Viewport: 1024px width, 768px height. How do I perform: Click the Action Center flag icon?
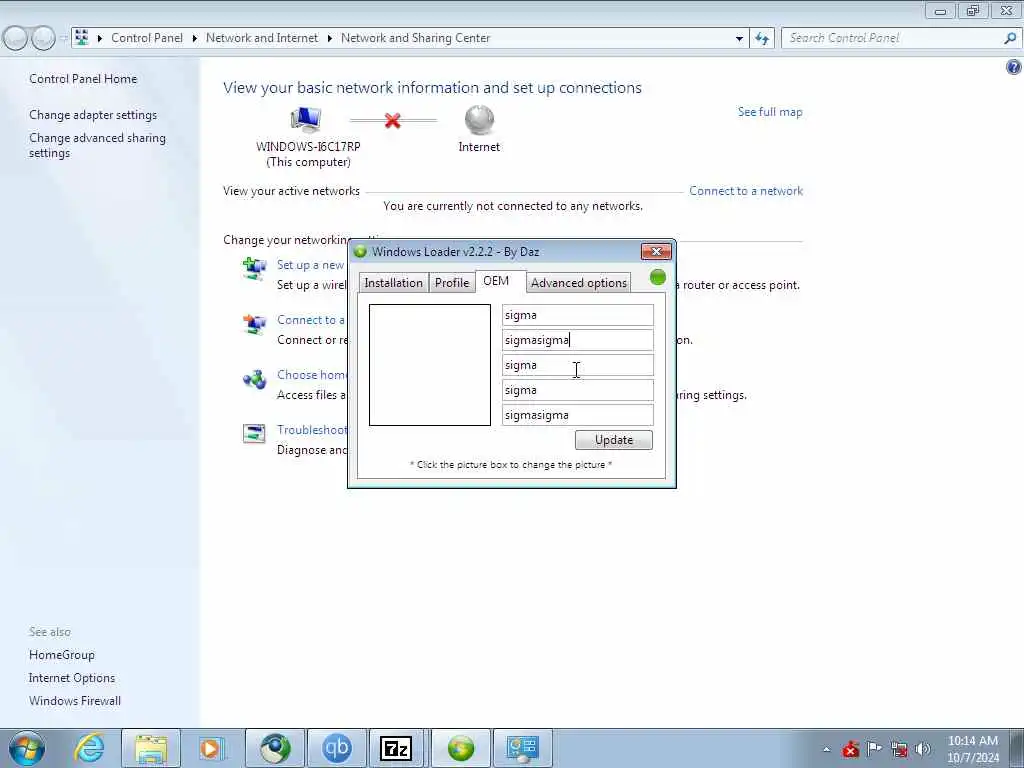[874, 748]
